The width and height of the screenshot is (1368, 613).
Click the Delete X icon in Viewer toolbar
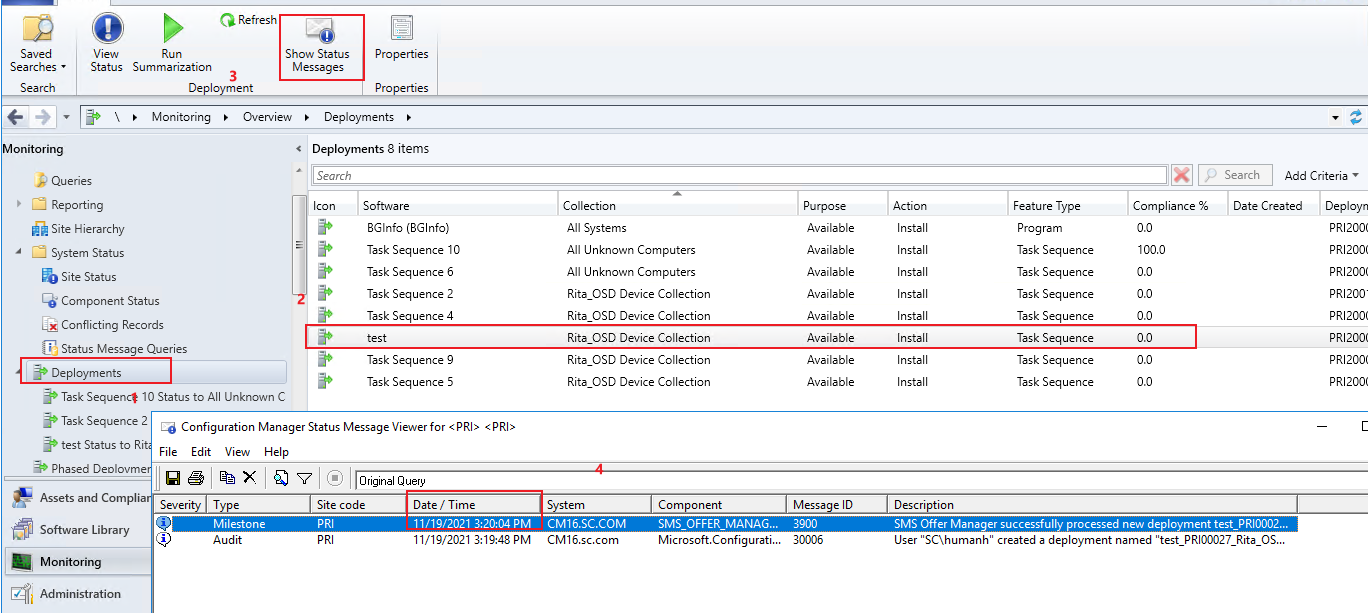click(250, 479)
